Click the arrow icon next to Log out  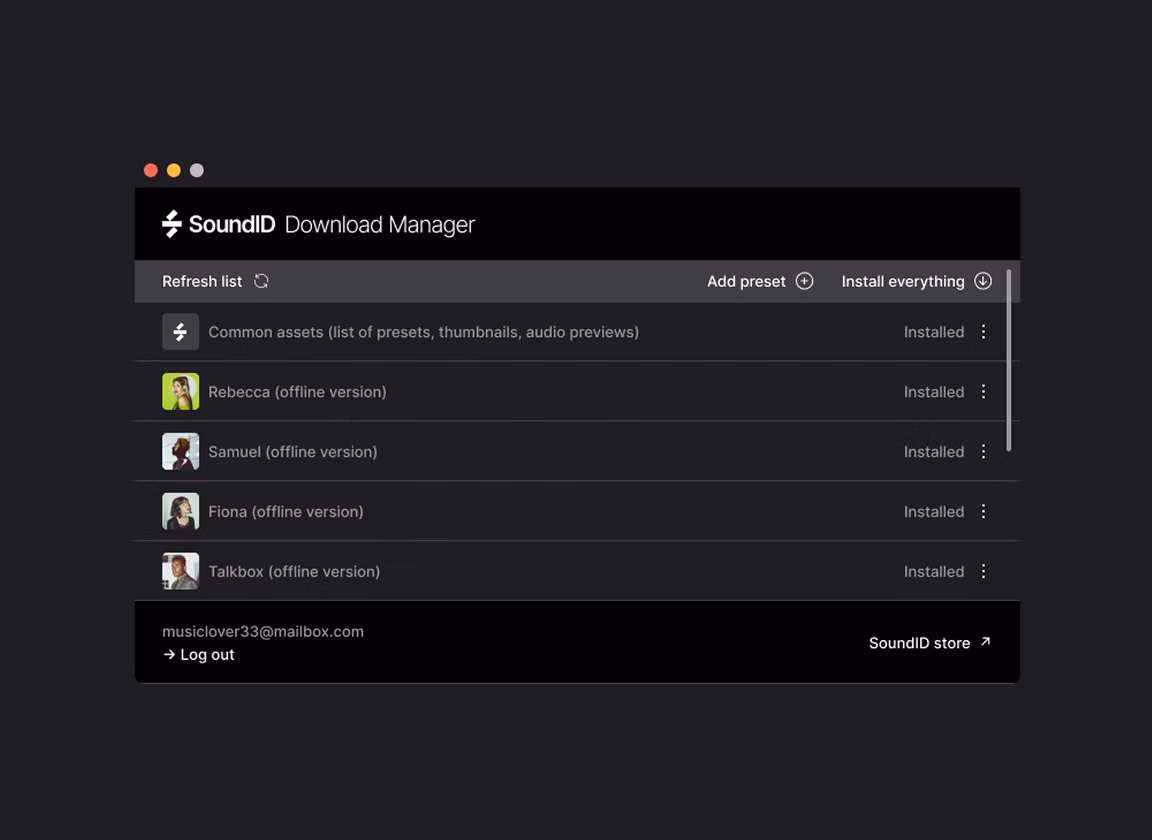[167, 655]
